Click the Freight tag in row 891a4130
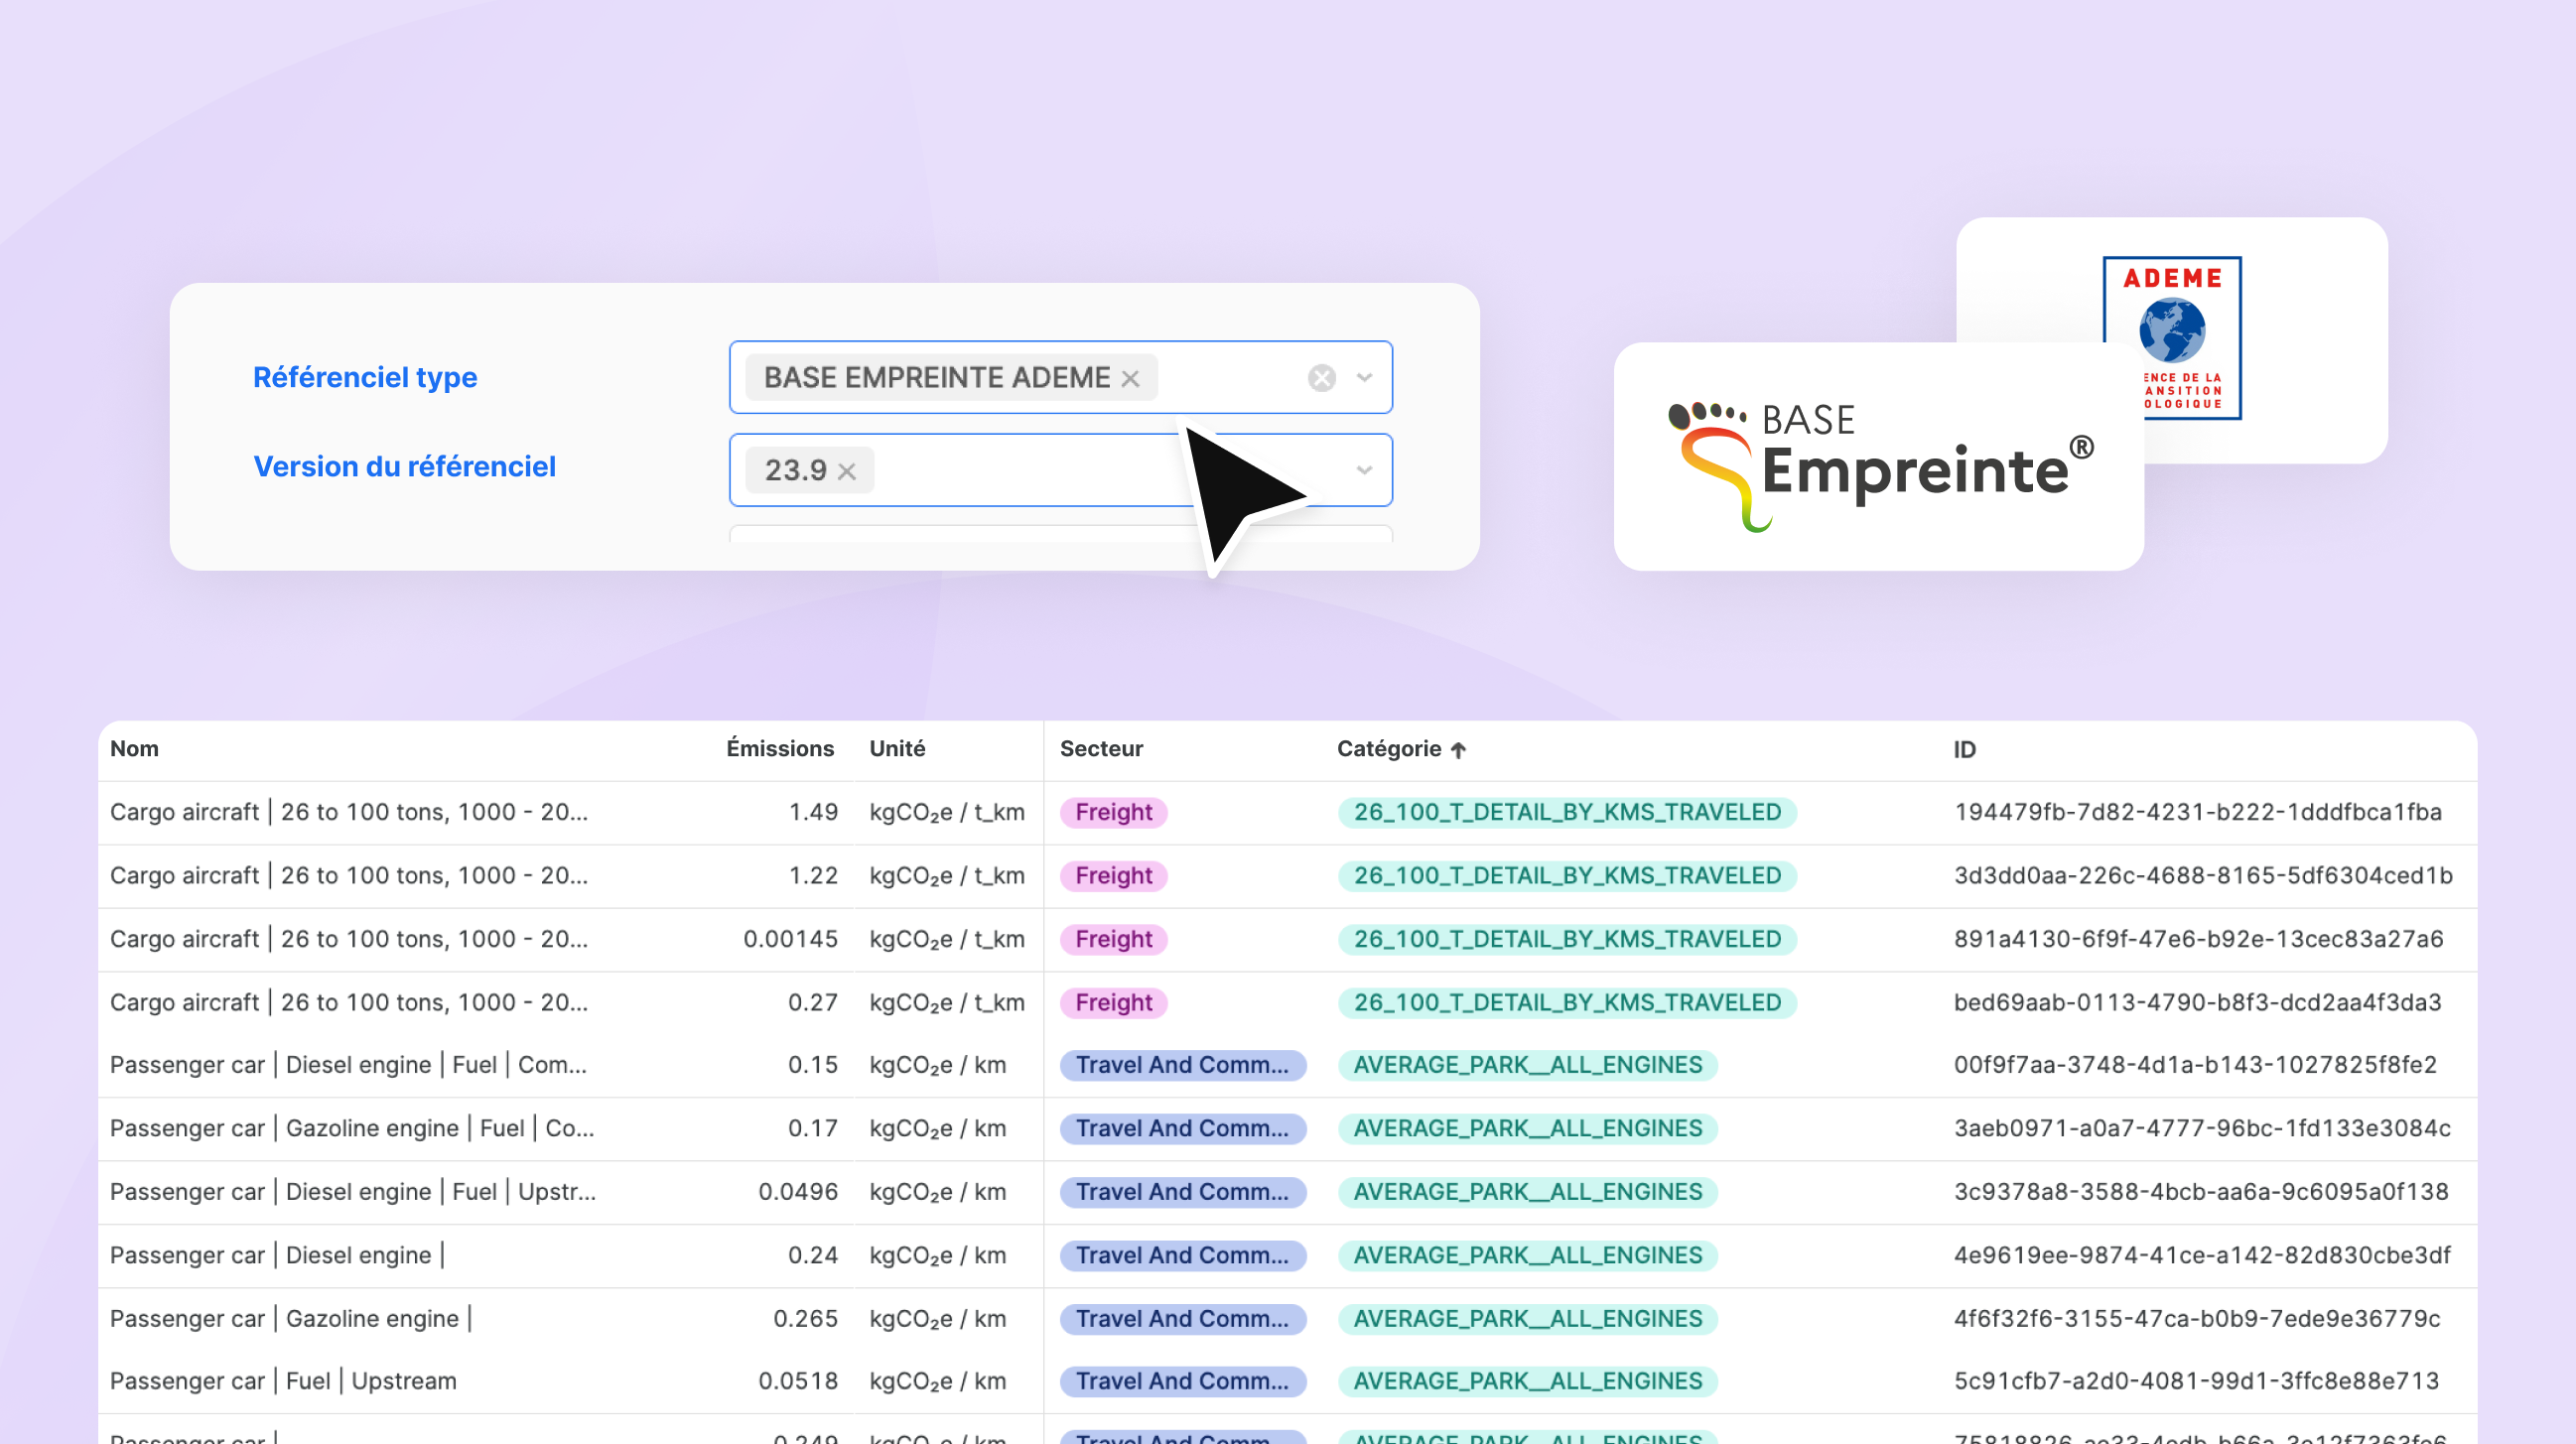This screenshot has height=1444, width=2576. click(1113, 939)
